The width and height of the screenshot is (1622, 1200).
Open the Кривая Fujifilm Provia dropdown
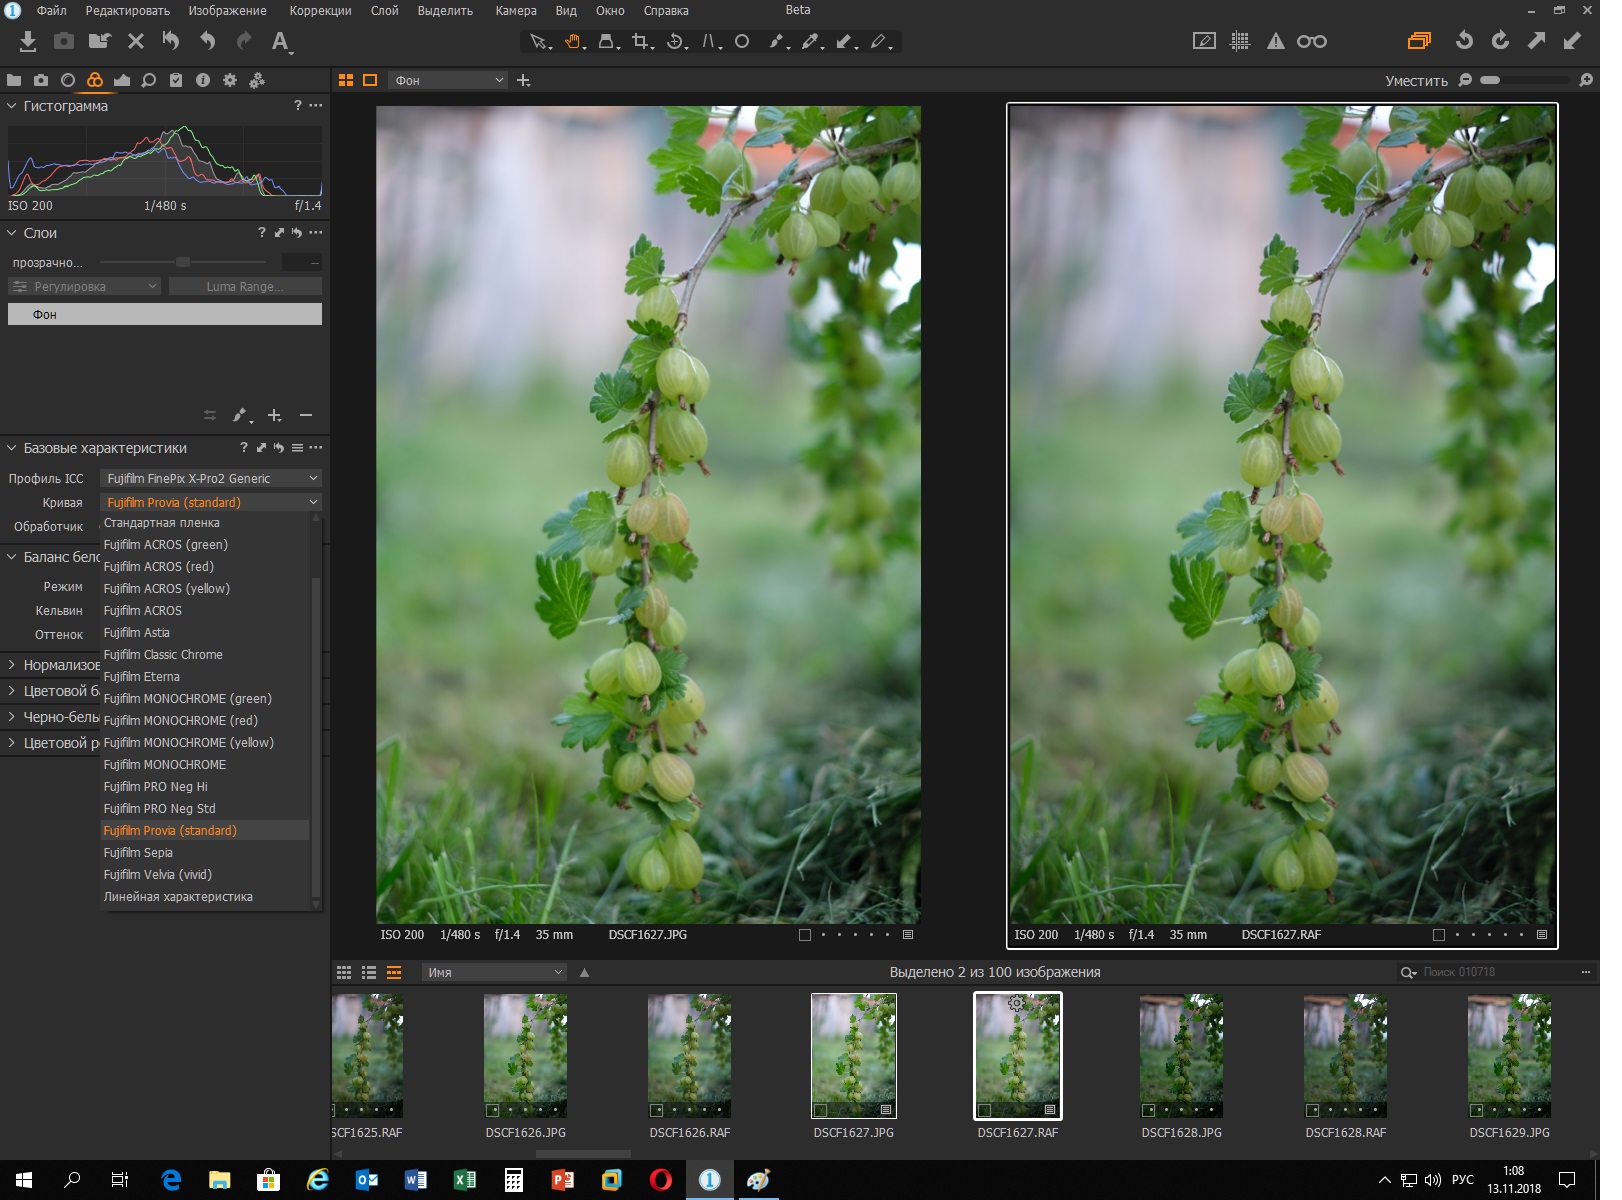point(211,502)
